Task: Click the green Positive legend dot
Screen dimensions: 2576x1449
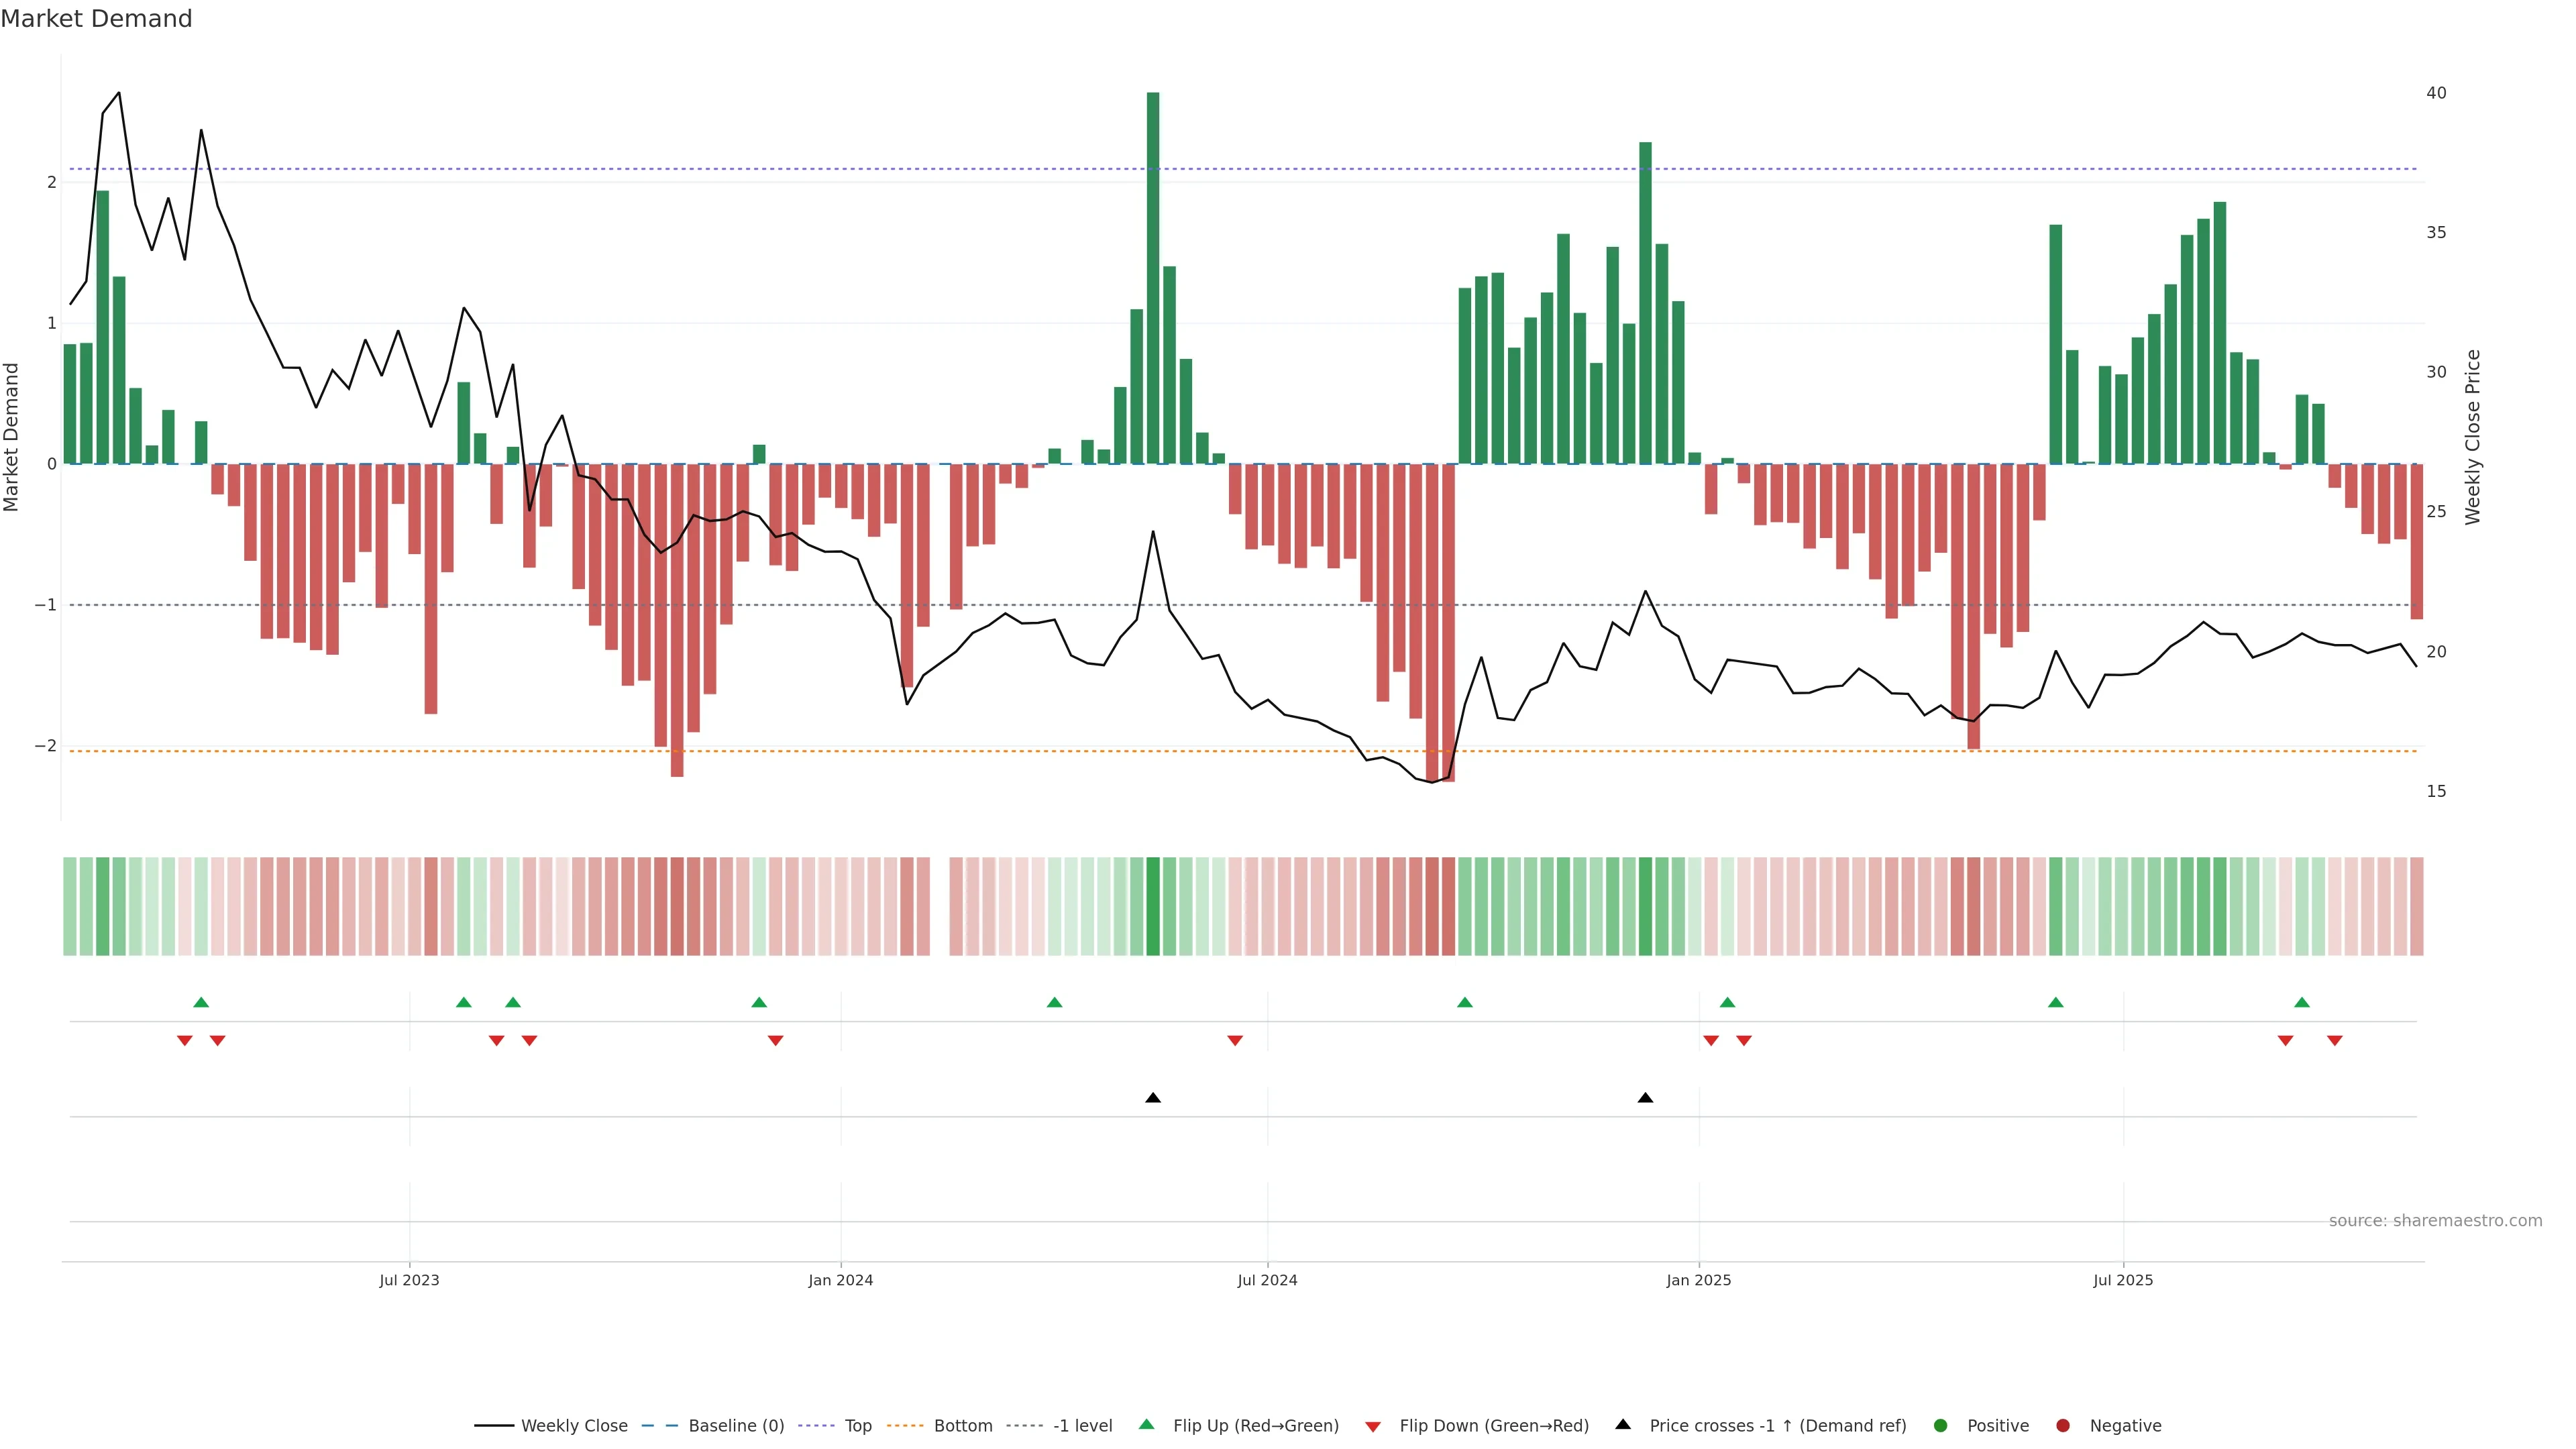Action: [1941, 1426]
